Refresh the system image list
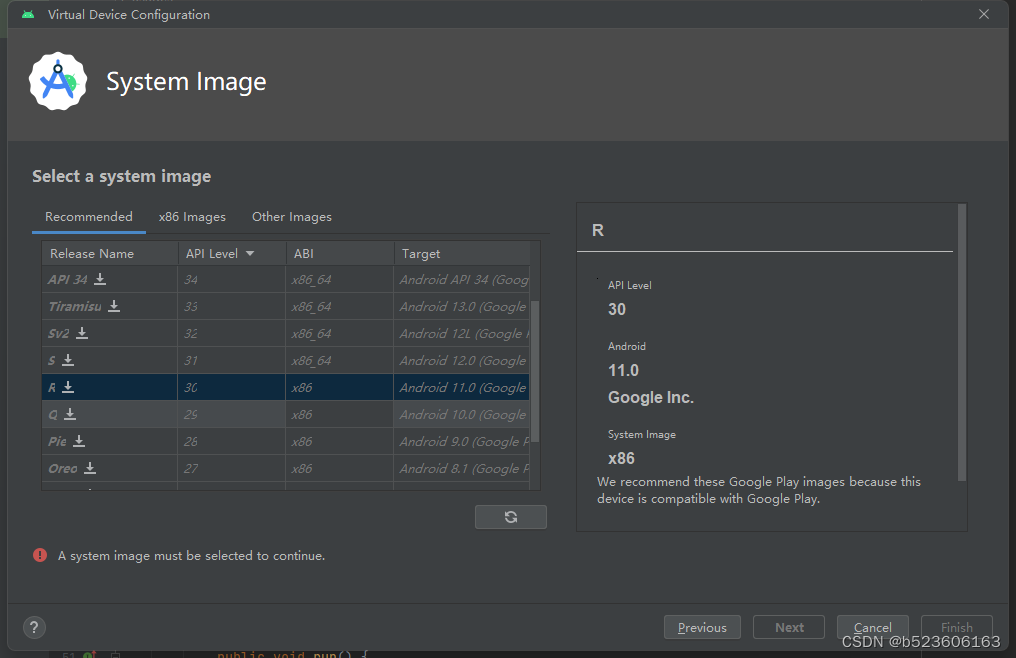The width and height of the screenshot is (1016, 658). pos(511,517)
